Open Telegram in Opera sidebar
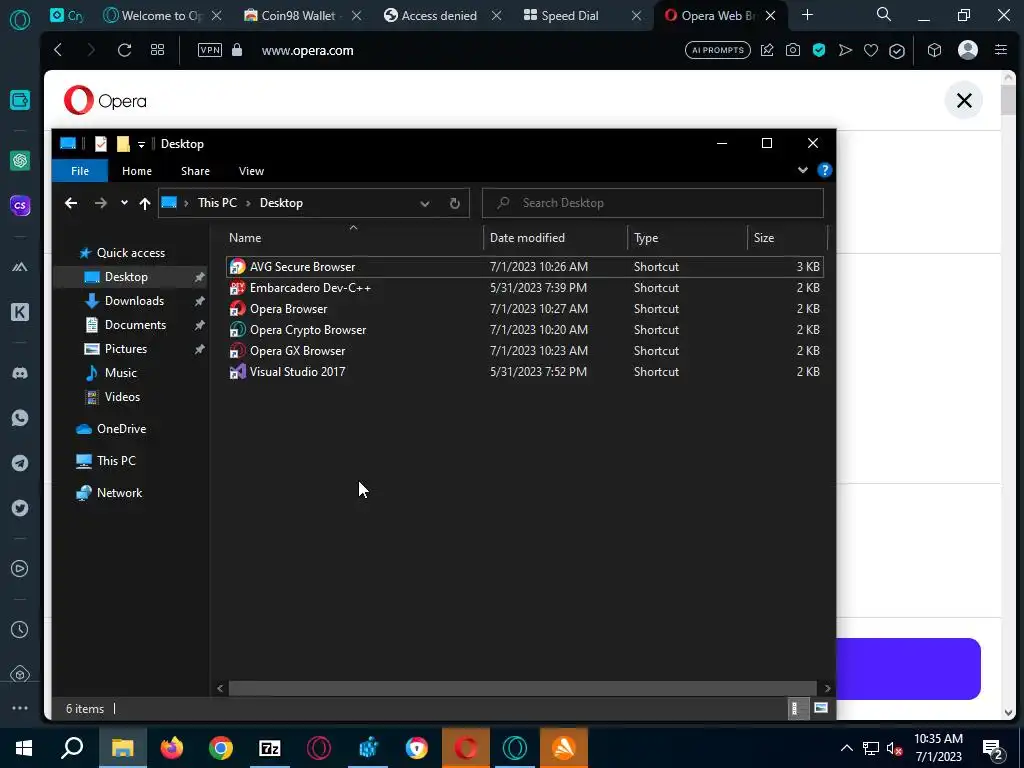Viewport: 1024px width, 768px height. [20, 463]
